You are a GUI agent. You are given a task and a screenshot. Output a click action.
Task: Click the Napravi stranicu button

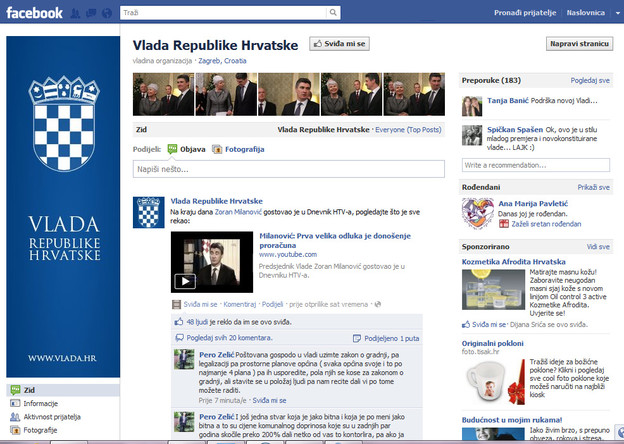coord(579,44)
